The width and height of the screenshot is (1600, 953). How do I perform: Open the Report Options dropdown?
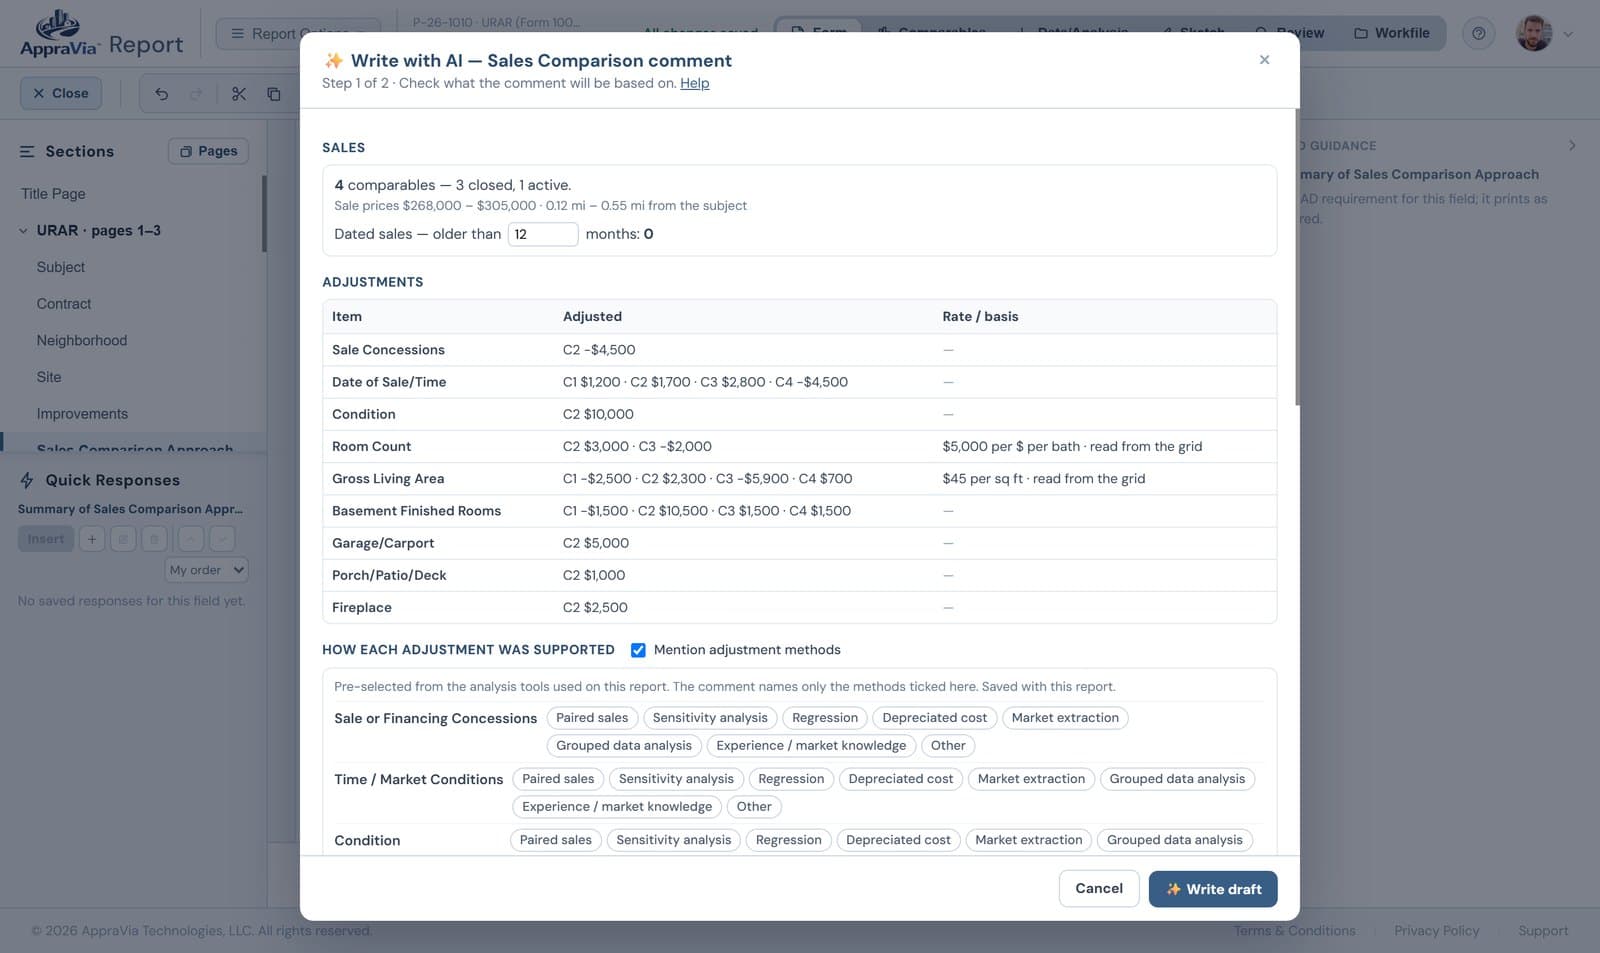pyautogui.click(x=298, y=34)
